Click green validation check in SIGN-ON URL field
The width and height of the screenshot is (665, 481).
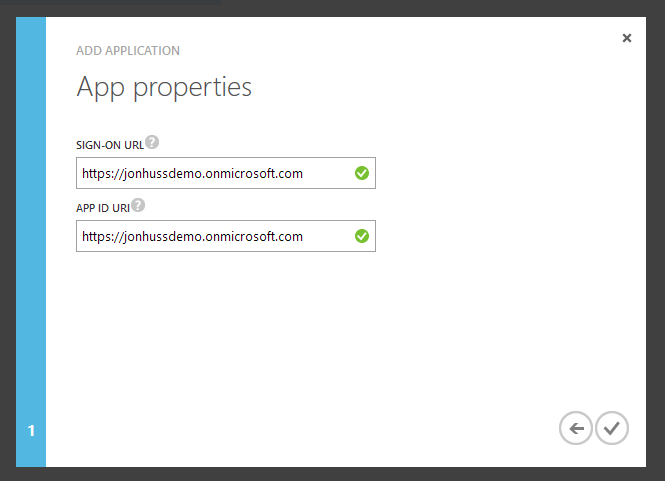tap(362, 174)
